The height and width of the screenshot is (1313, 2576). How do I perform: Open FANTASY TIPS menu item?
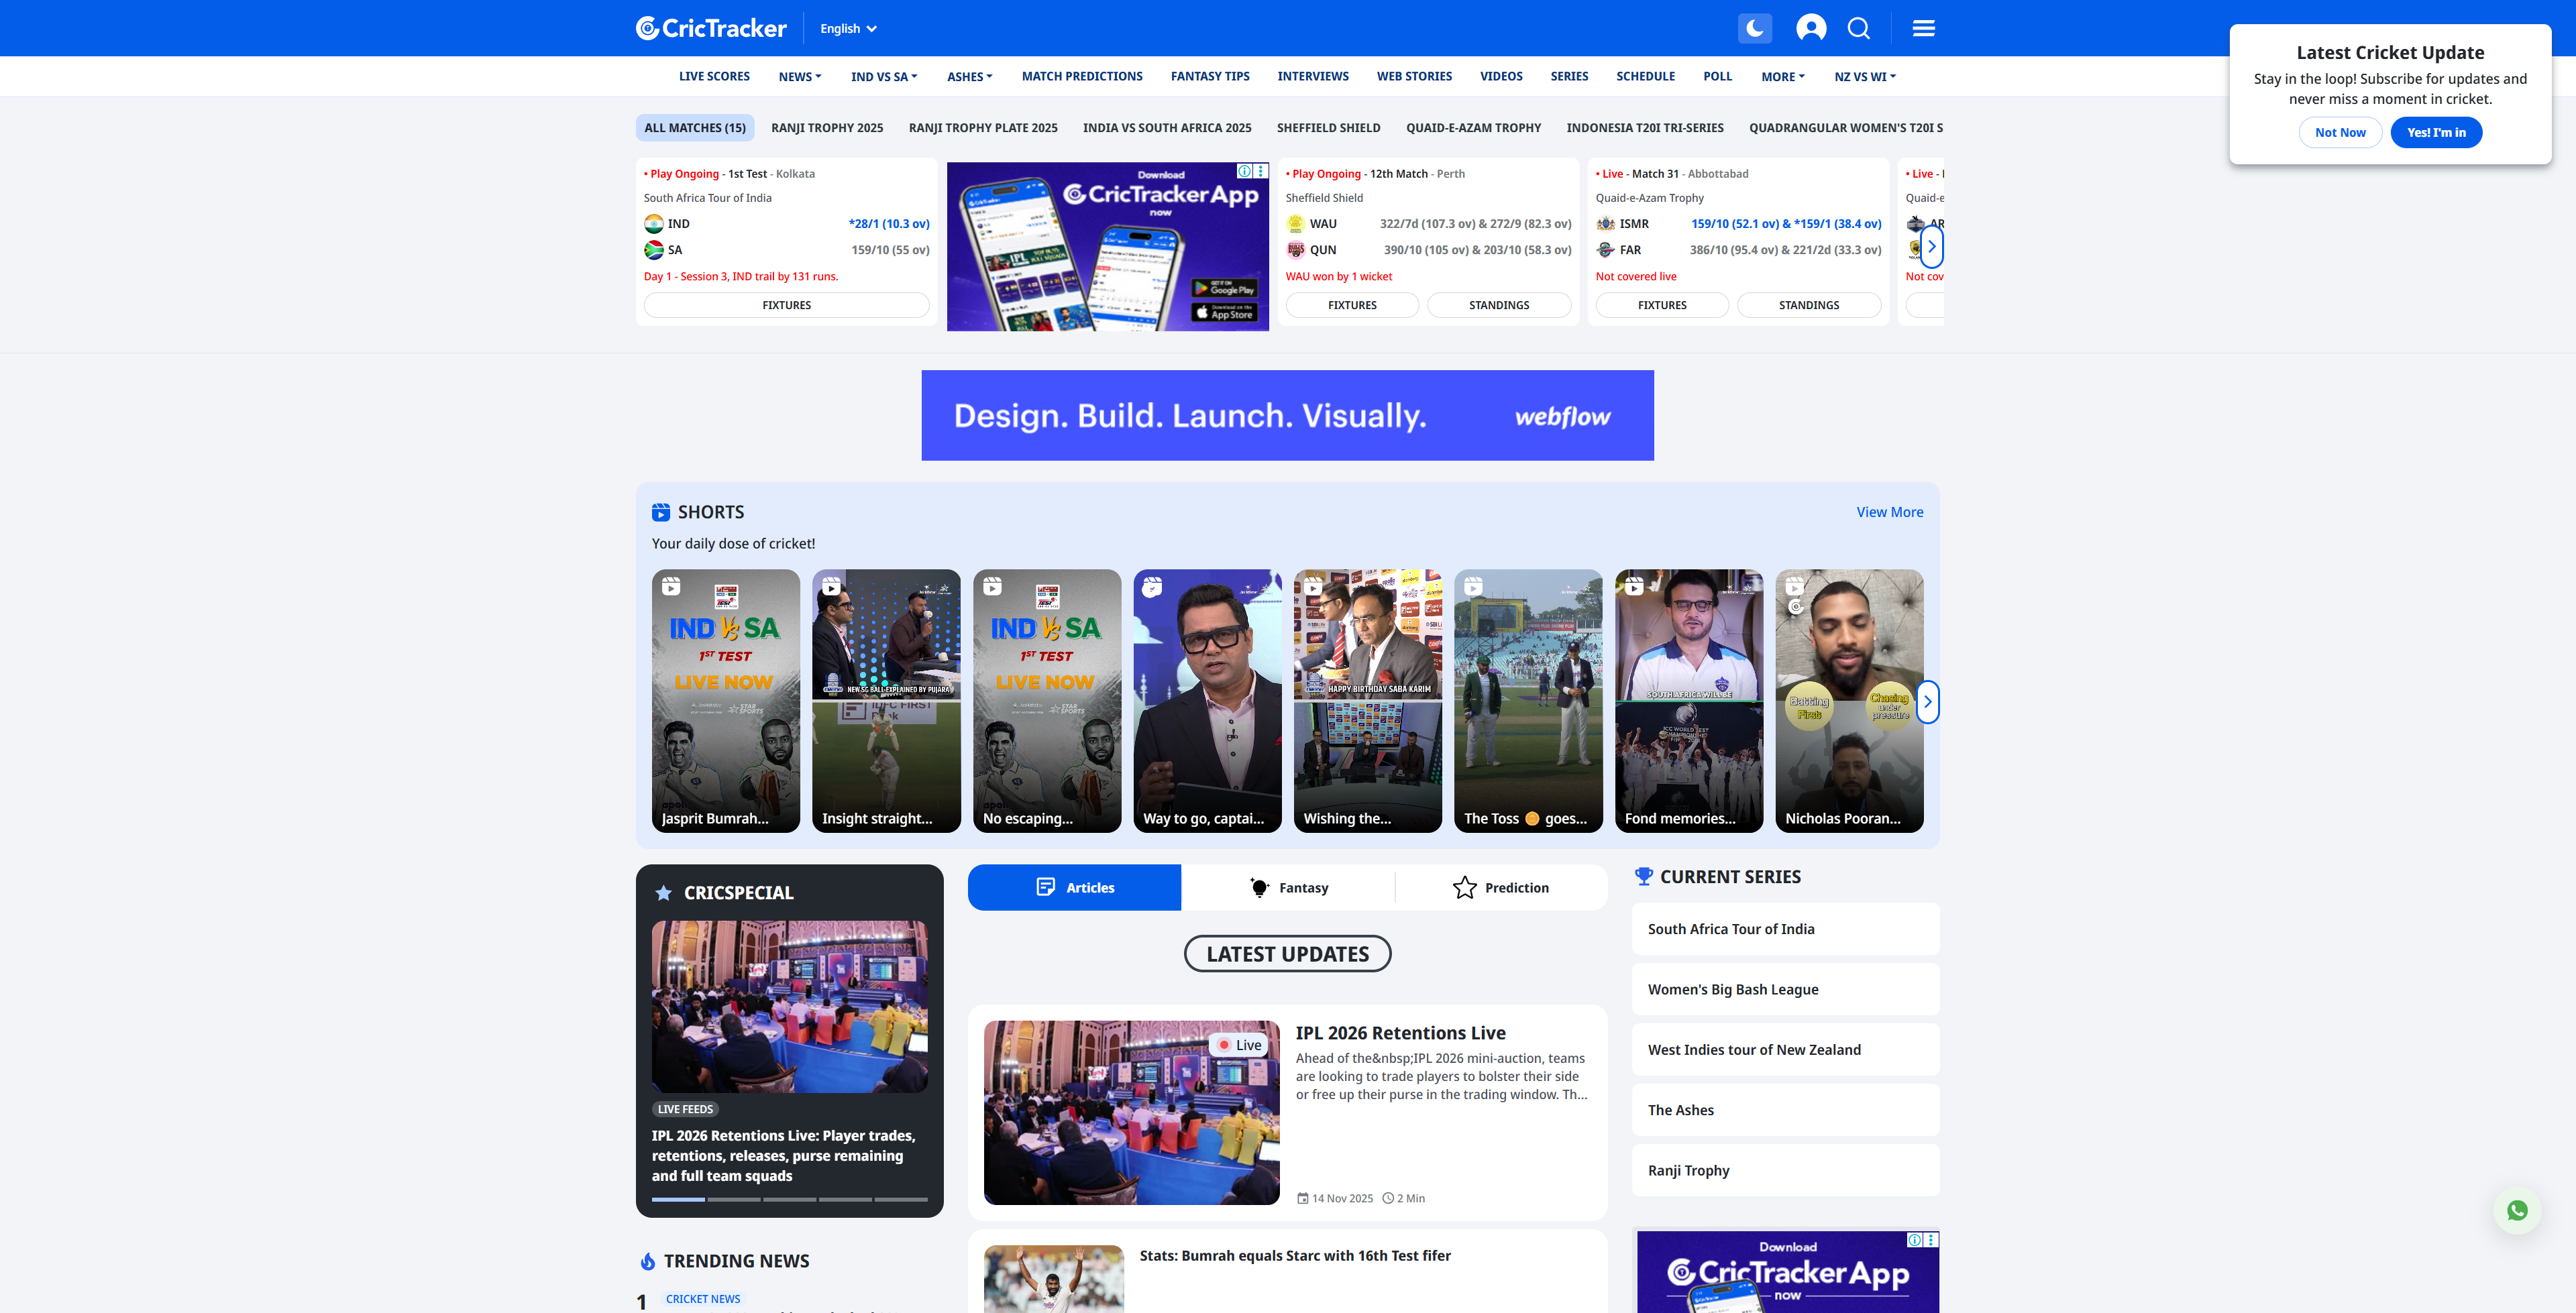click(1210, 77)
